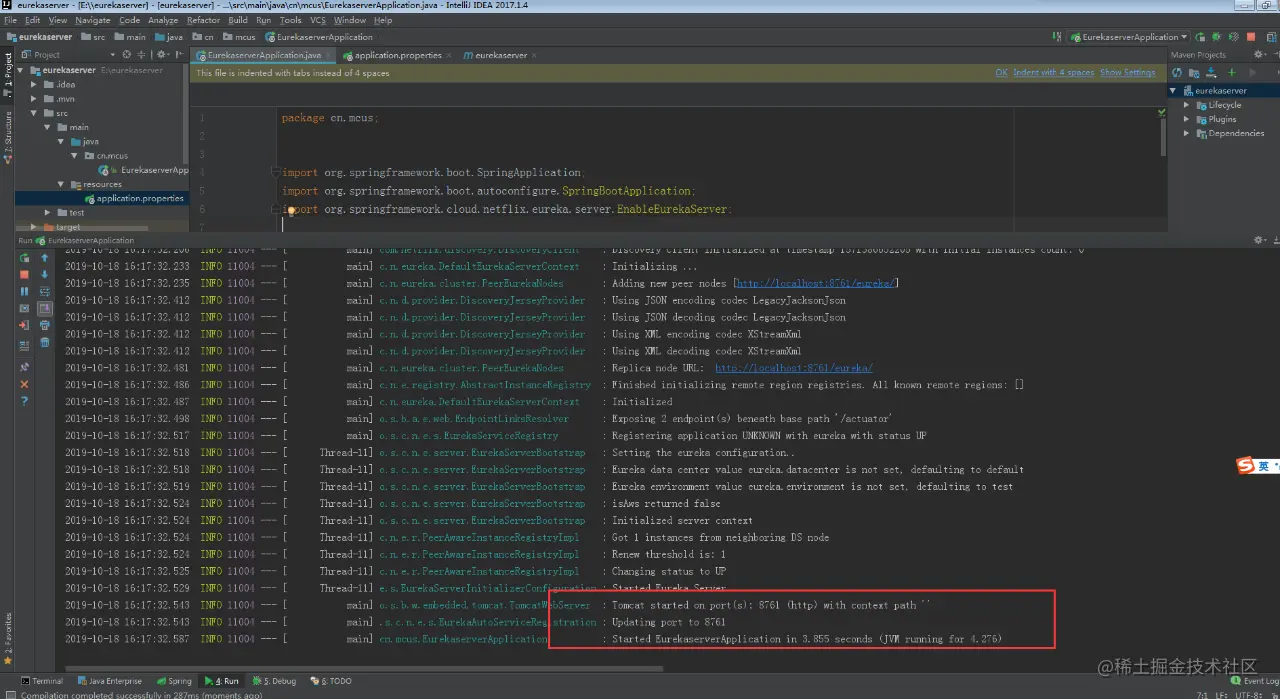Stop application from main toolbar
The height and width of the screenshot is (699, 1280).
point(1251,37)
